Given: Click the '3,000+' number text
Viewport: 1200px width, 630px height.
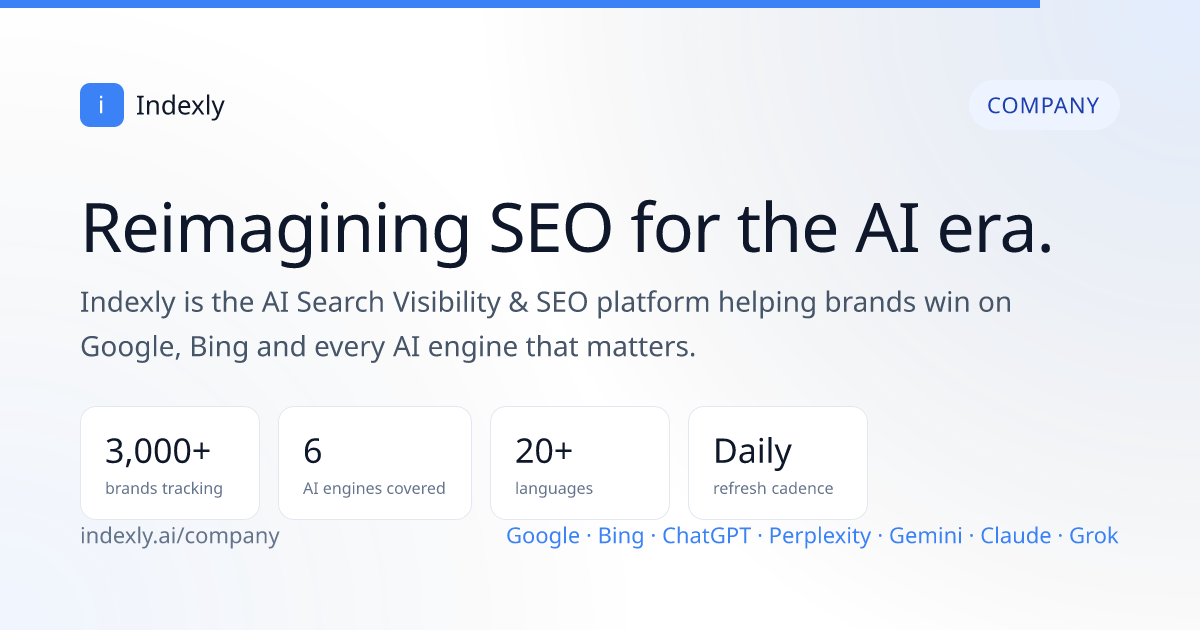Looking at the screenshot, I should click(158, 452).
